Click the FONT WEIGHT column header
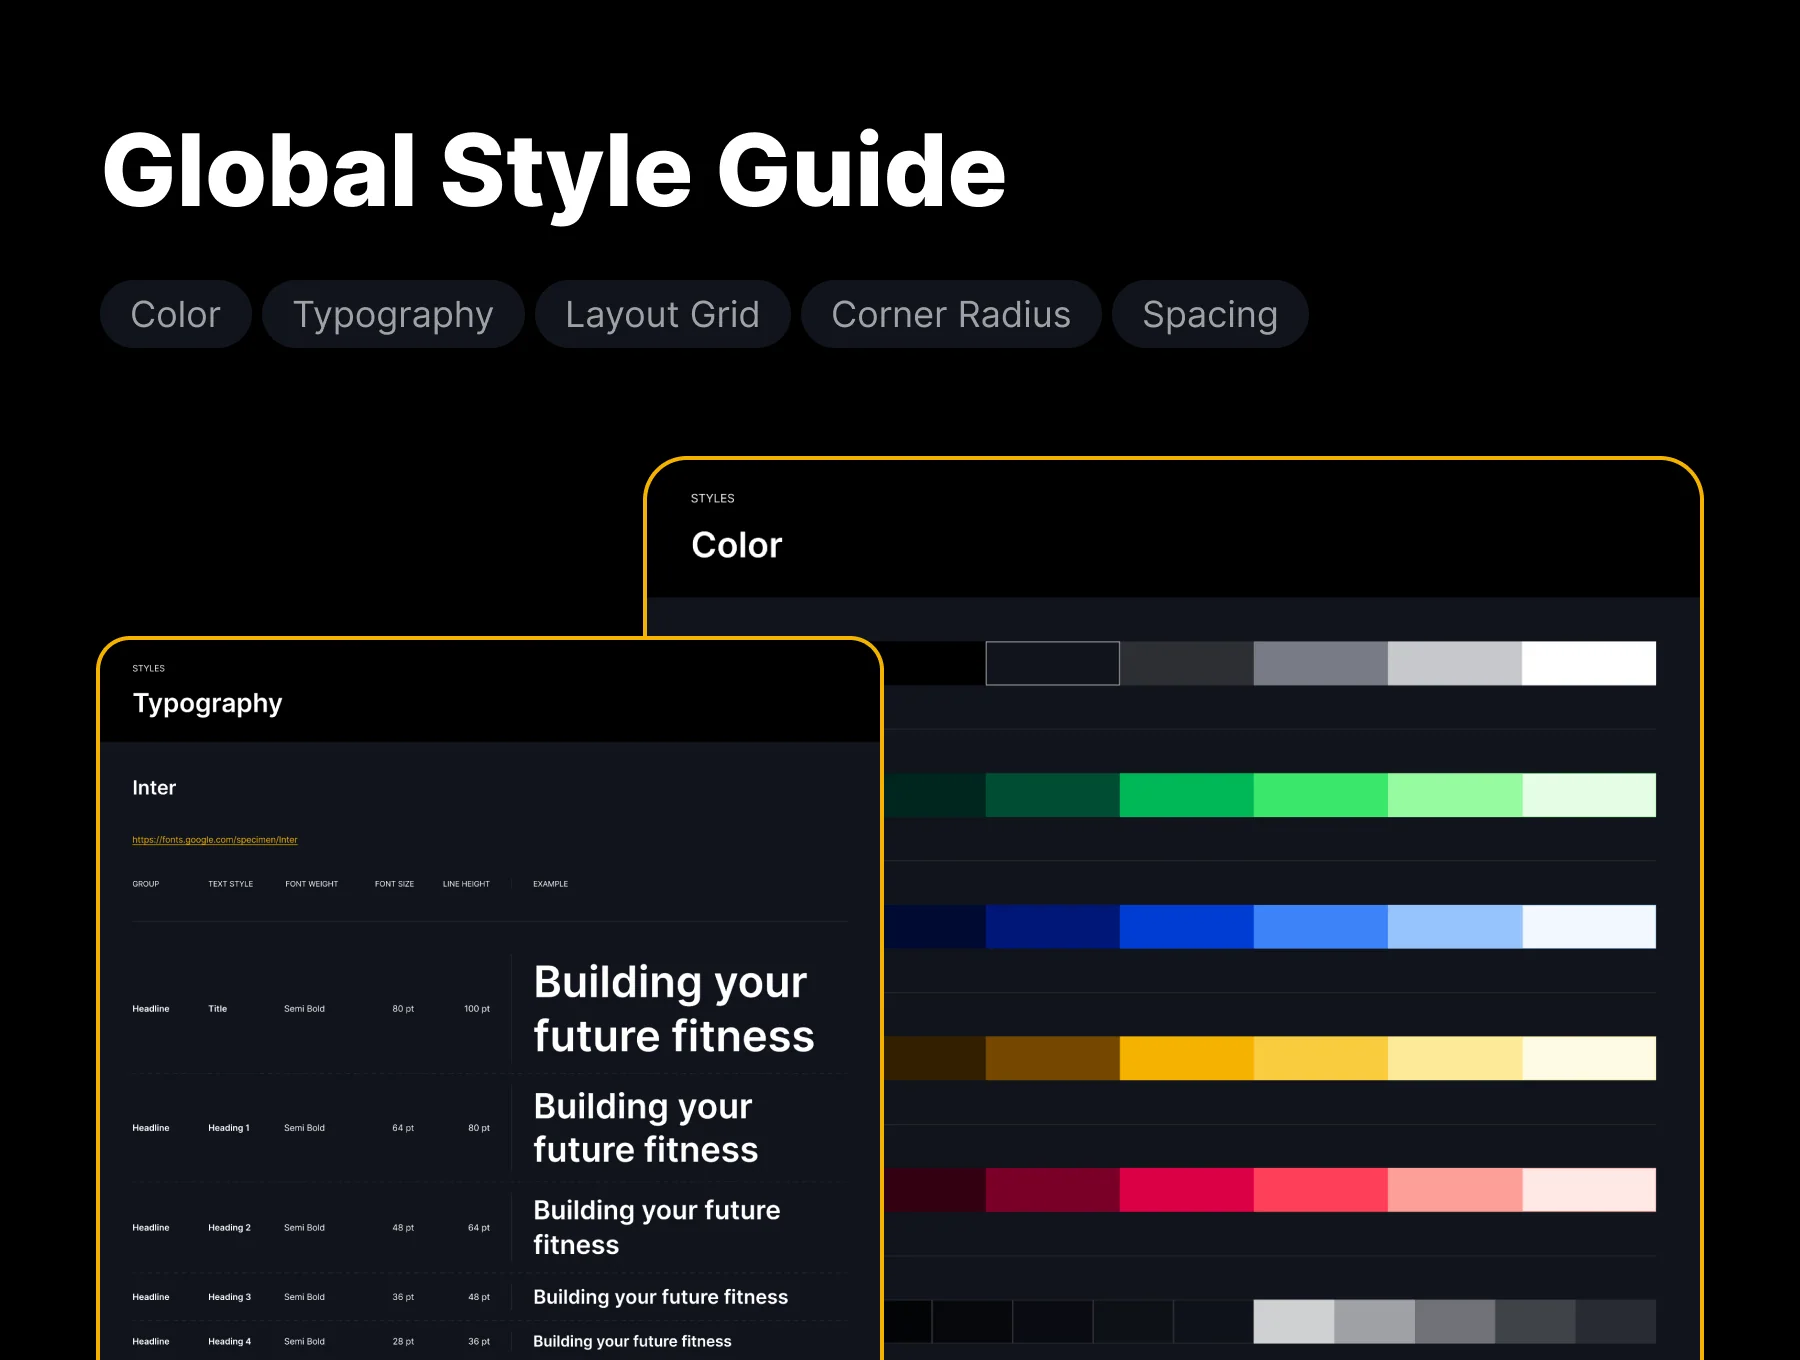Viewport: 1800px width, 1360px height. point(312,884)
